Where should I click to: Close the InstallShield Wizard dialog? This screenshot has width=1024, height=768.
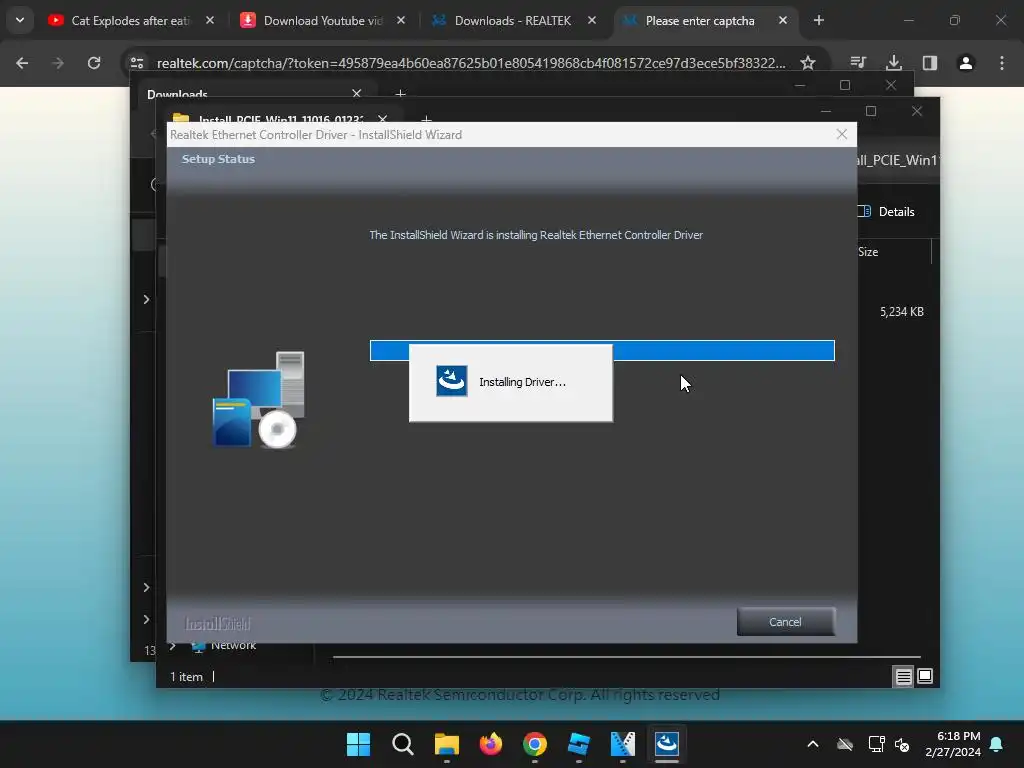coord(841,135)
